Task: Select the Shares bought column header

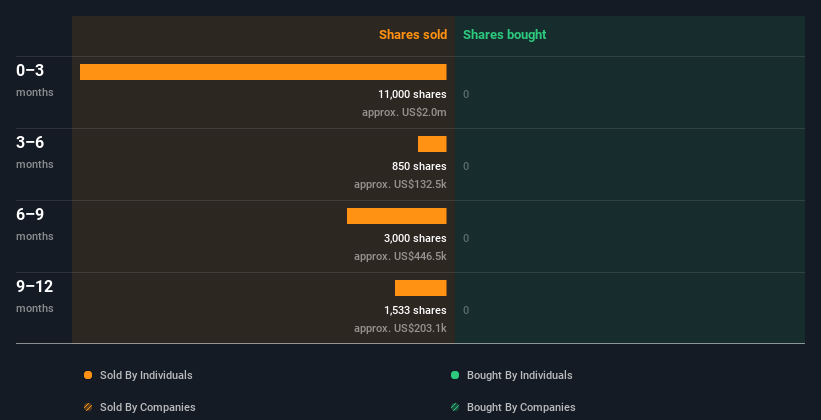Action: (505, 35)
